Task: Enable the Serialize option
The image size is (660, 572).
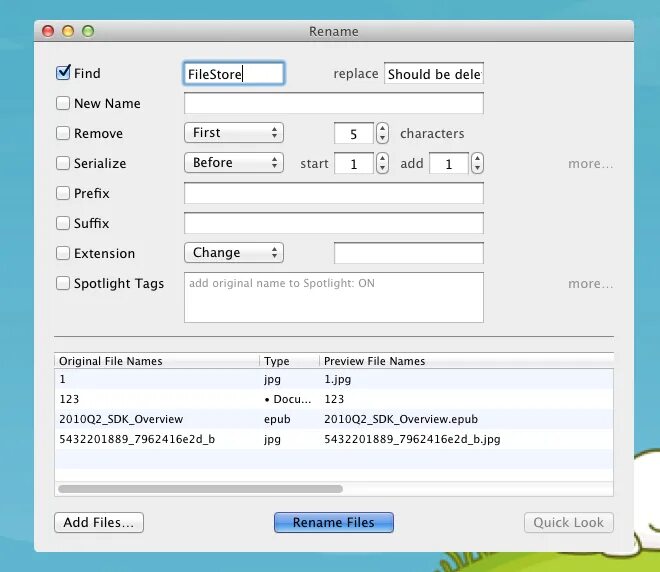Action: (63, 163)
